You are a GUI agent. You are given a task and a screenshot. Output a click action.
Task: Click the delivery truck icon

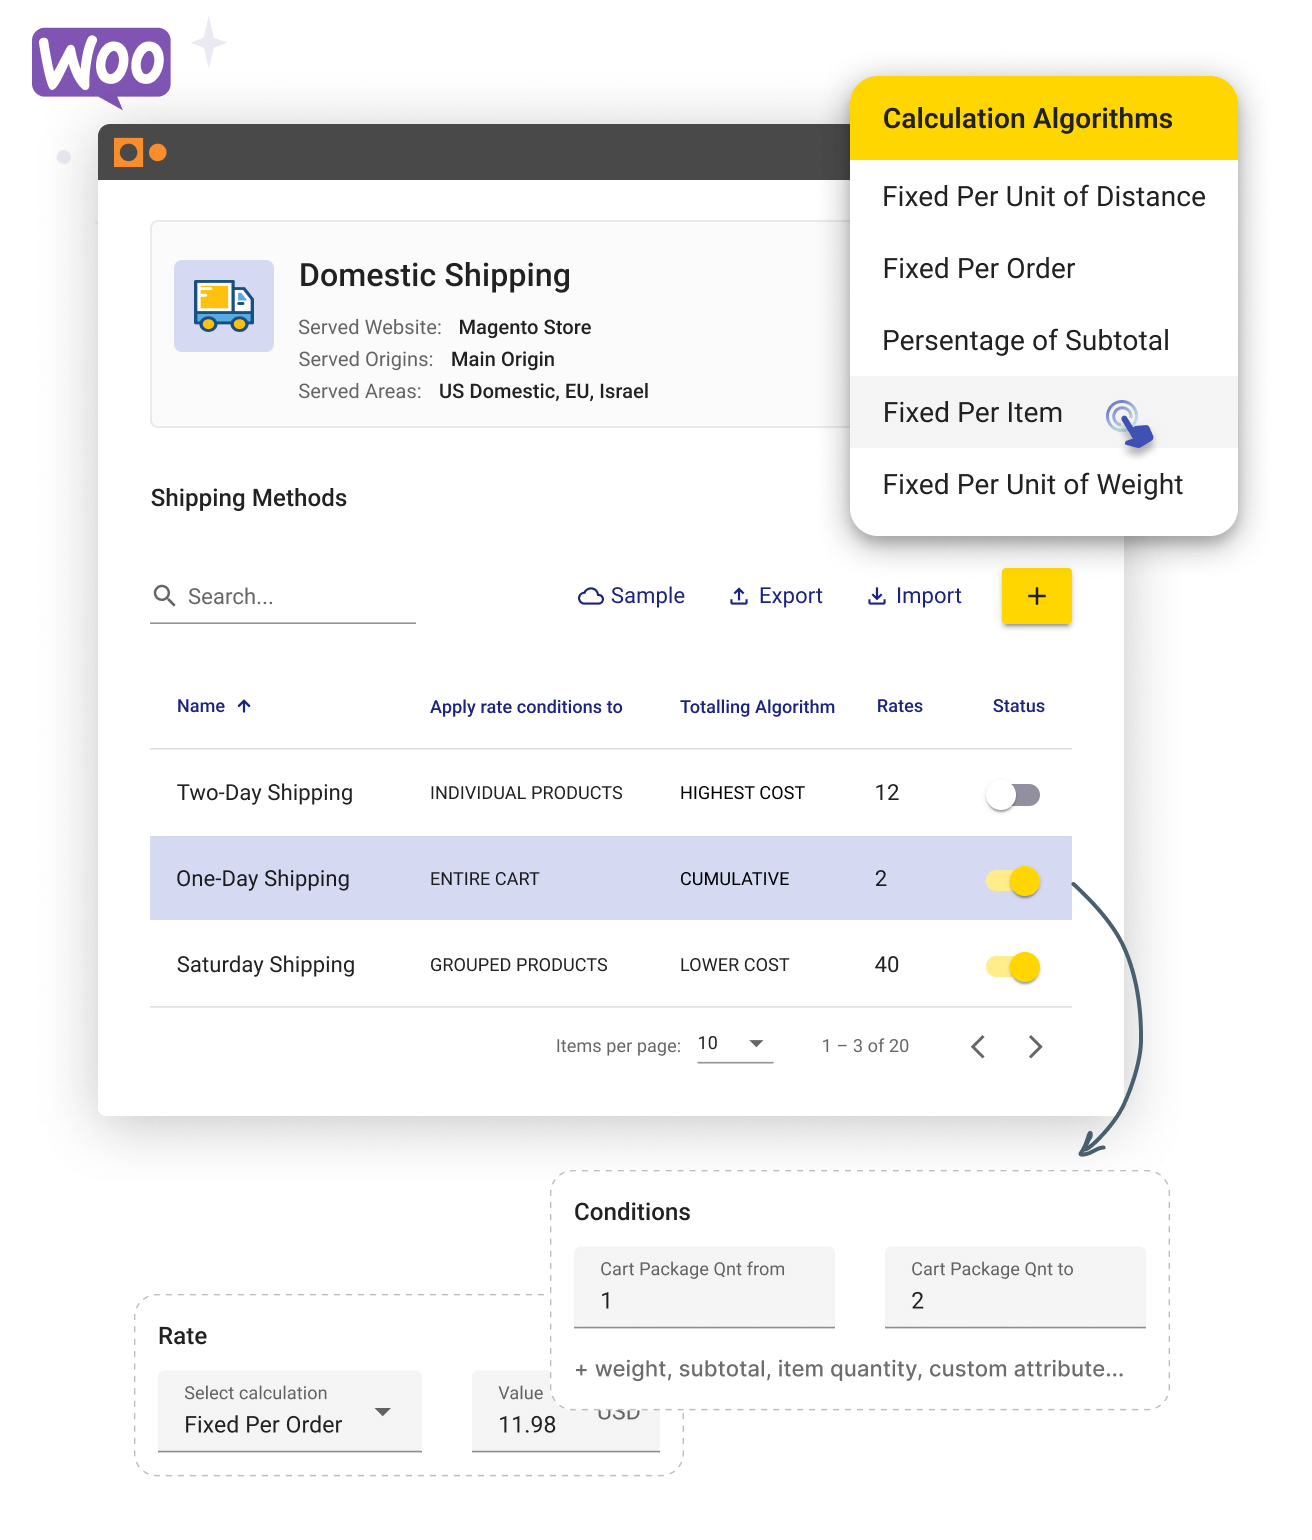pos(224,306)
